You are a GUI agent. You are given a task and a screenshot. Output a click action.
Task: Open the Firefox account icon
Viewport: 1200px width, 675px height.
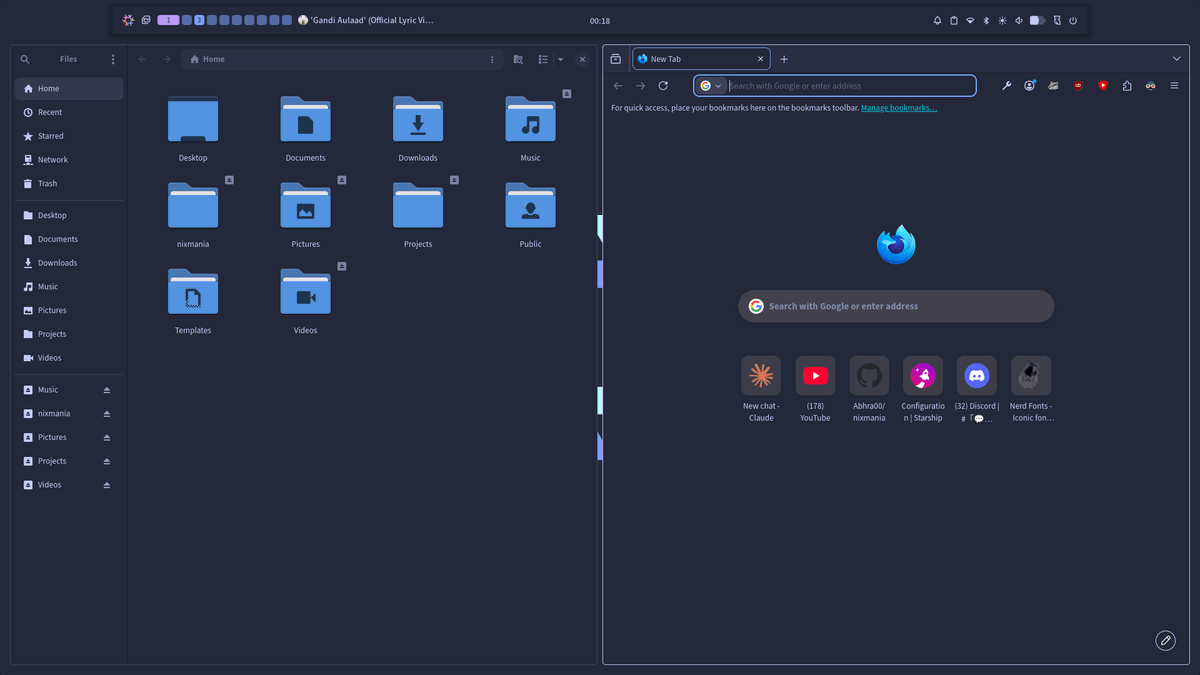[x=1029, y=86]
